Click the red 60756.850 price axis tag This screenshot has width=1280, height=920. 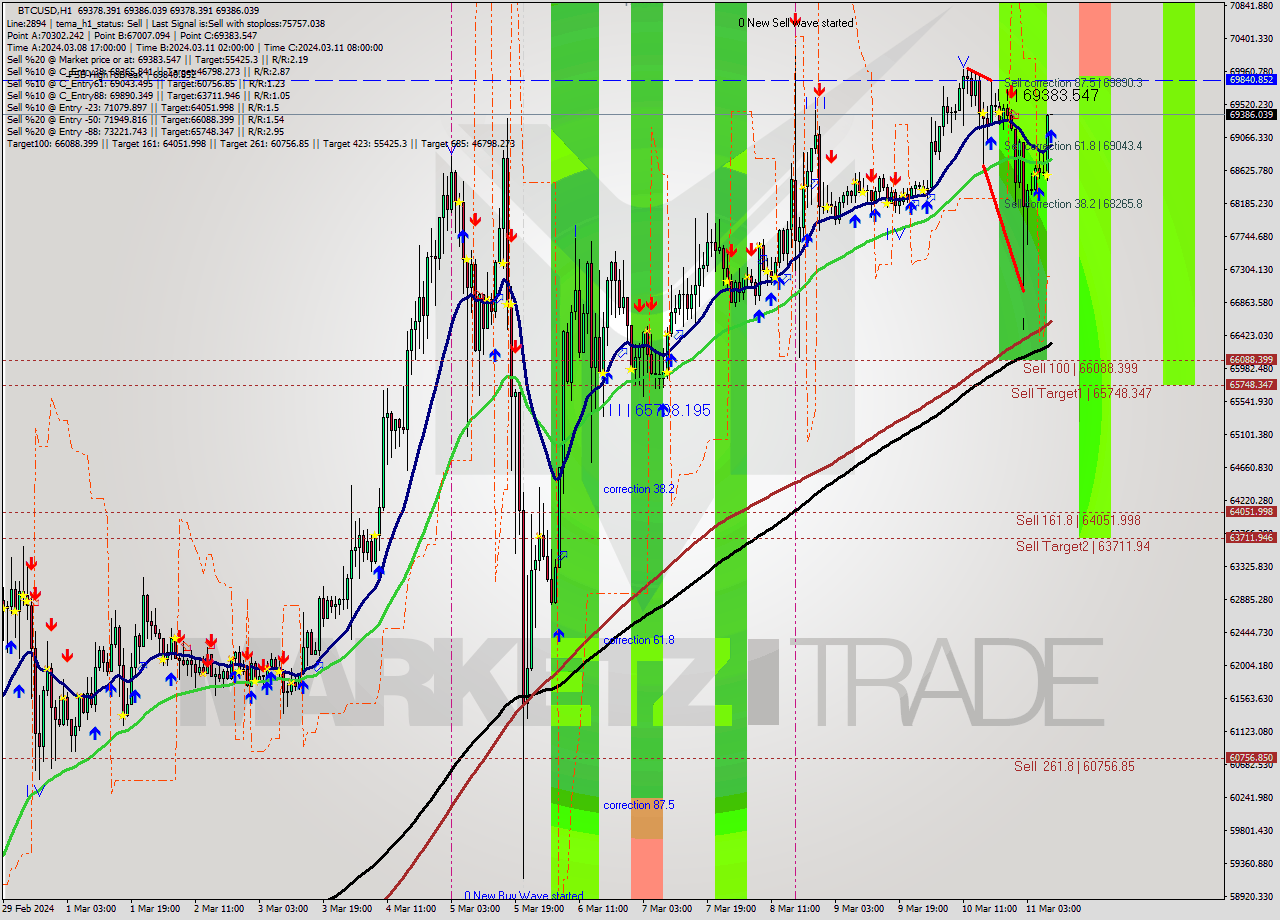click(x=1250, y=758)
